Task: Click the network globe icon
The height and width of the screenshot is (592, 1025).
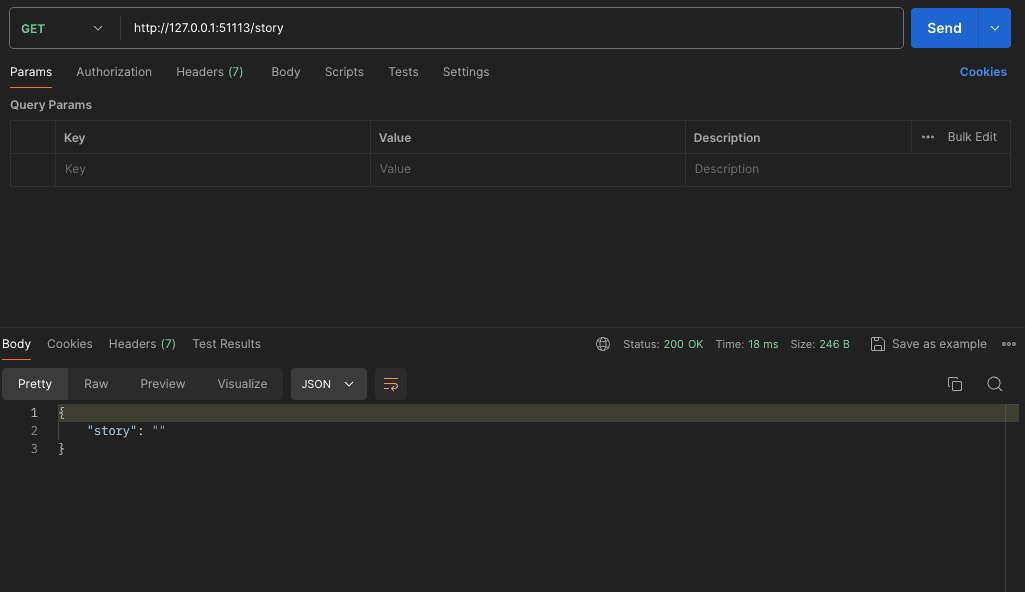Action: point(603,344)
